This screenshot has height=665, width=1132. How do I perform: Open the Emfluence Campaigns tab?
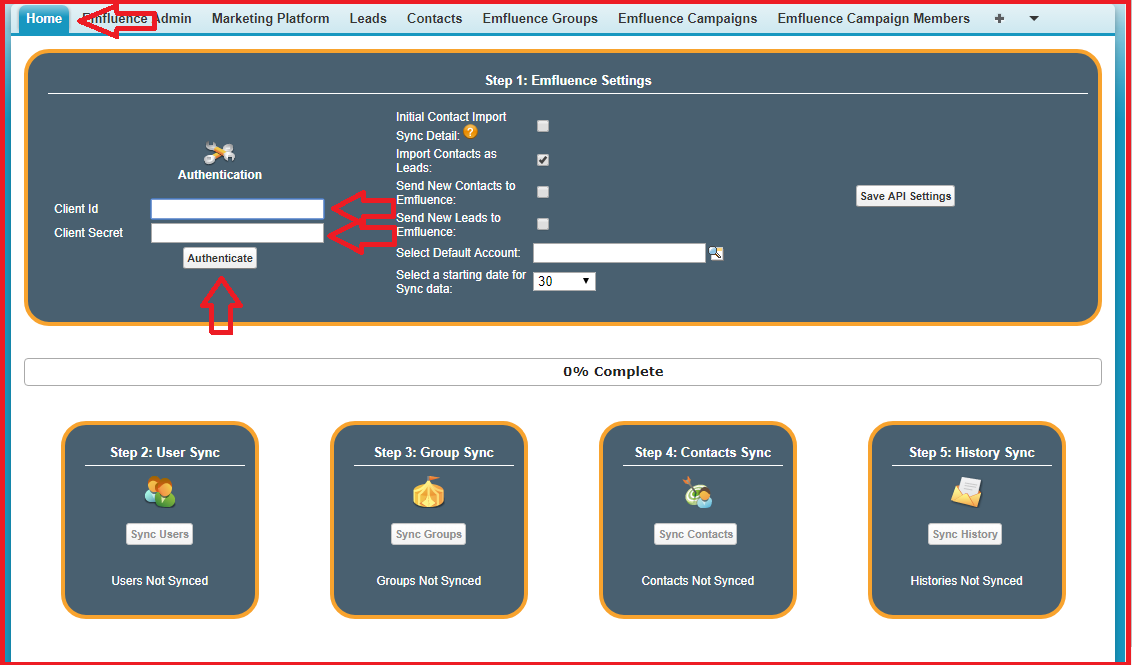(x=687, y=18)
